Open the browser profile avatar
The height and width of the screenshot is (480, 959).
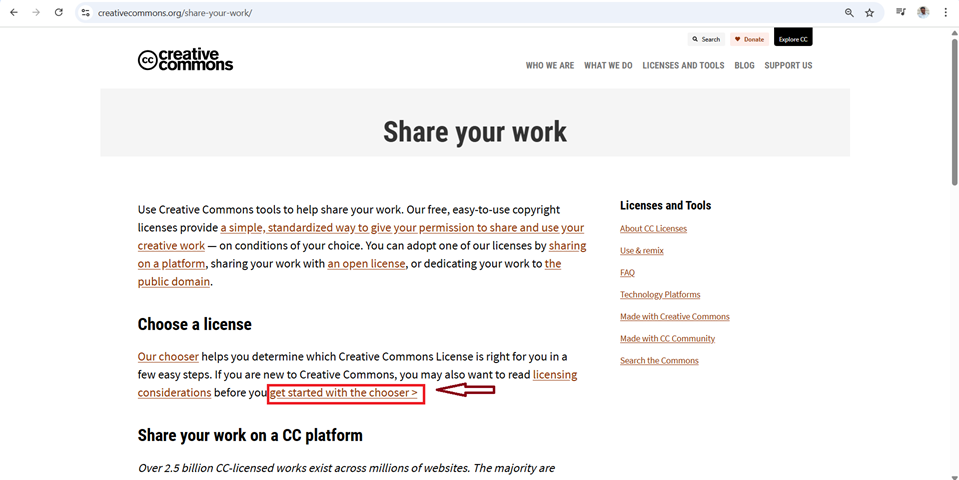pyautogui.click(x=923, y=12)
